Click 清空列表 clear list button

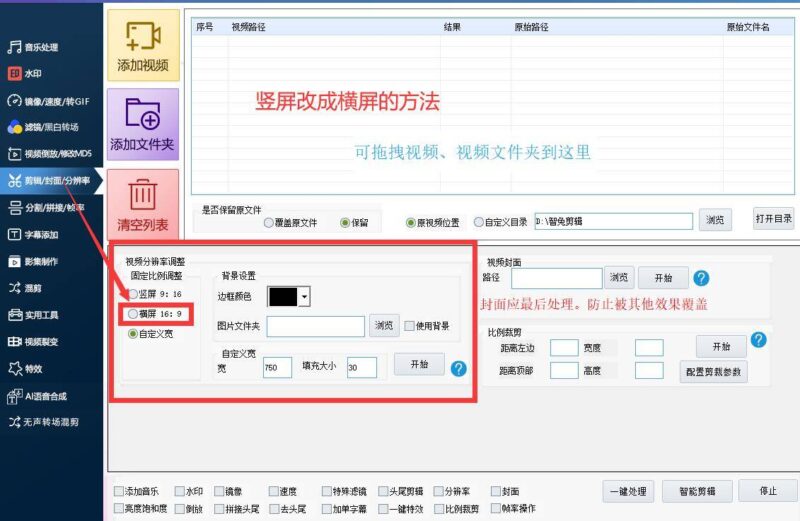point(143,204)
